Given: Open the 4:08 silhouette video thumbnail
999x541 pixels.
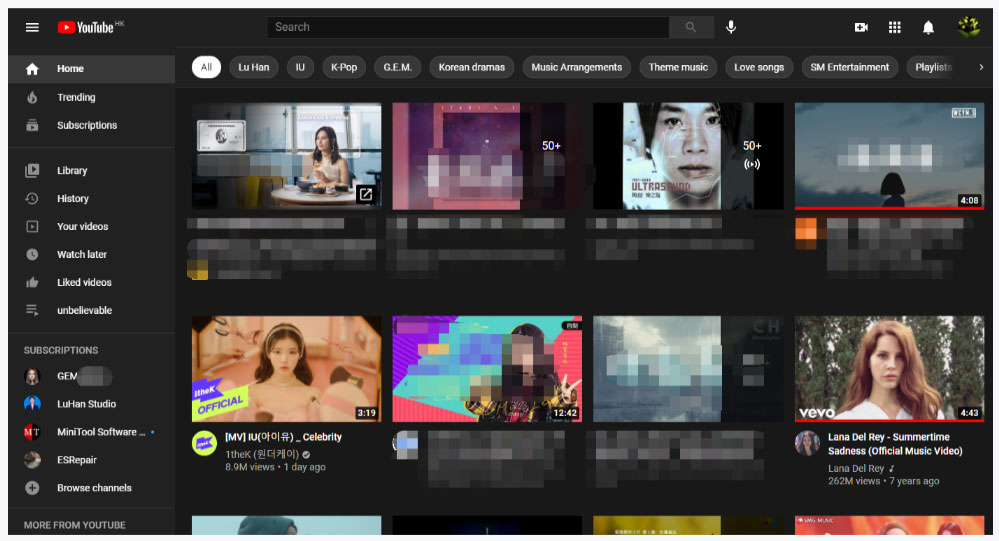Looking at the screenshot, I should (x=889, y=156).
